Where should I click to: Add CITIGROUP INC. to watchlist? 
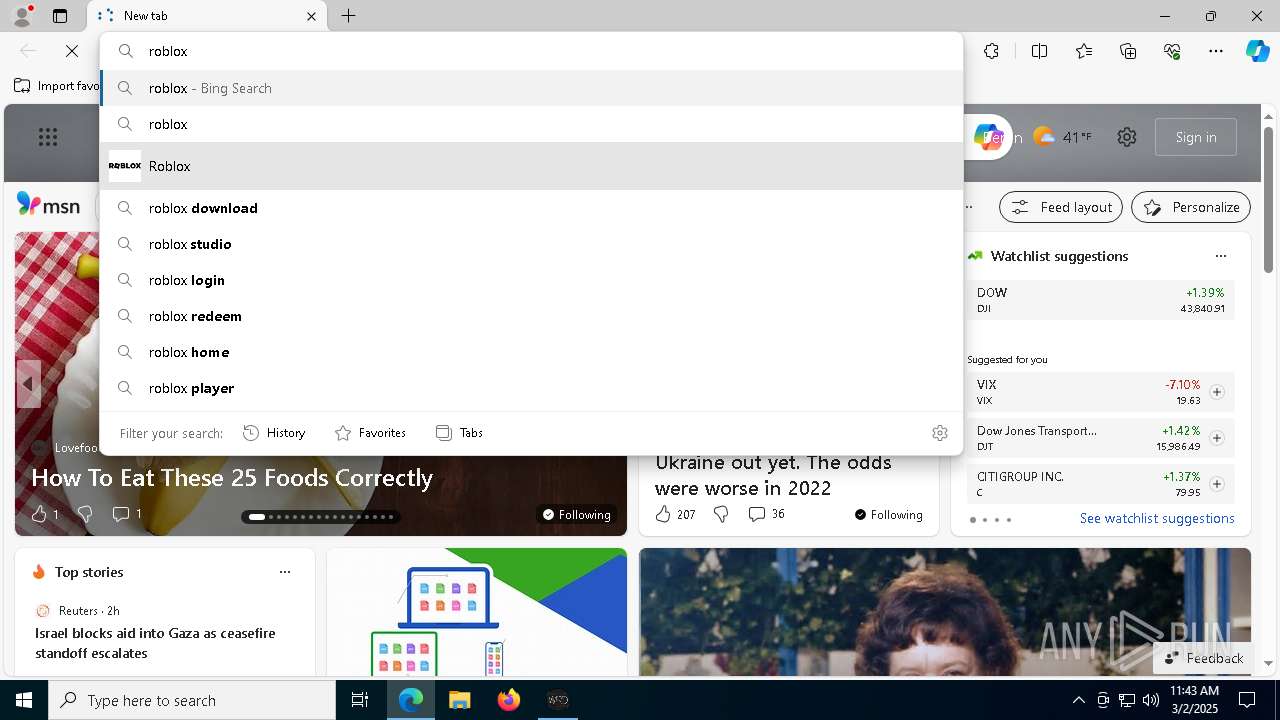1217,484
